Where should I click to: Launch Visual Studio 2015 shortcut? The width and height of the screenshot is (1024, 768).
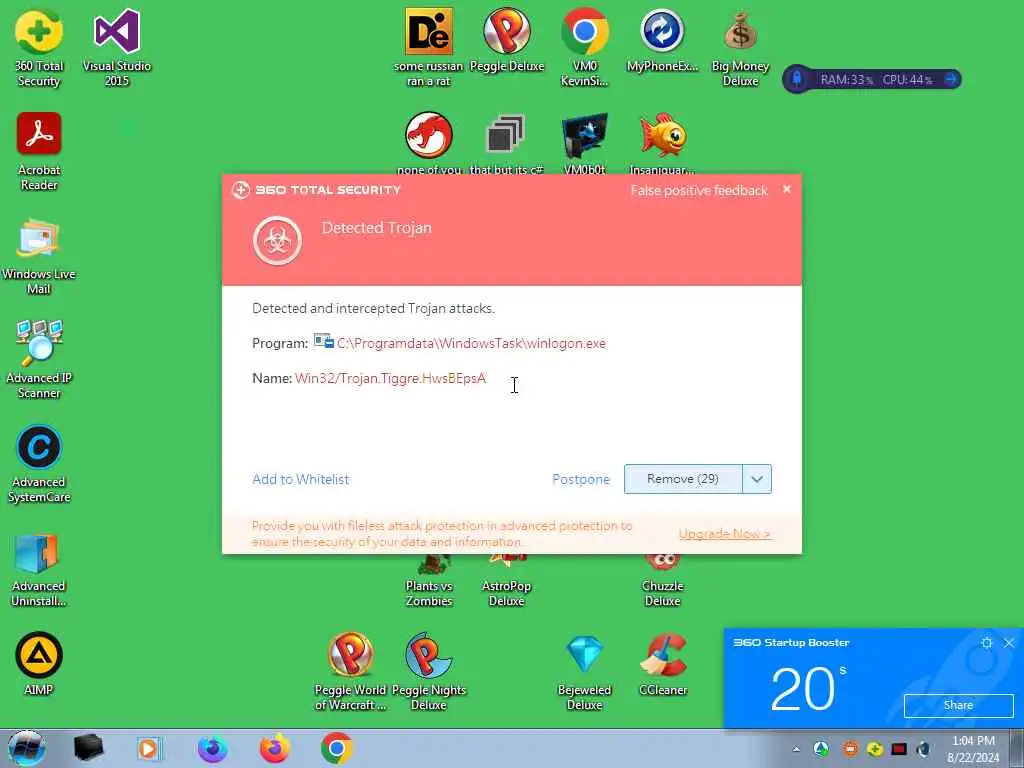tap(117, 47)
